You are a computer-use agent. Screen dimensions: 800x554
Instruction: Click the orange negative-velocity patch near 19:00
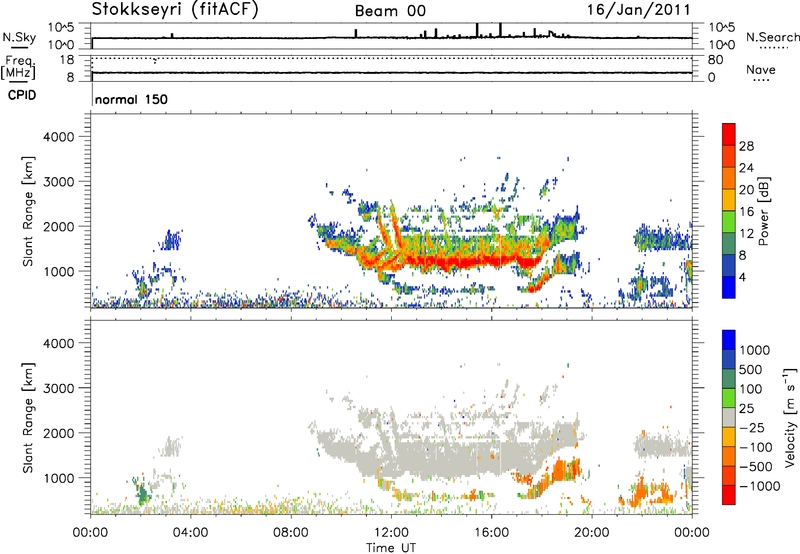tap(564, 469)
